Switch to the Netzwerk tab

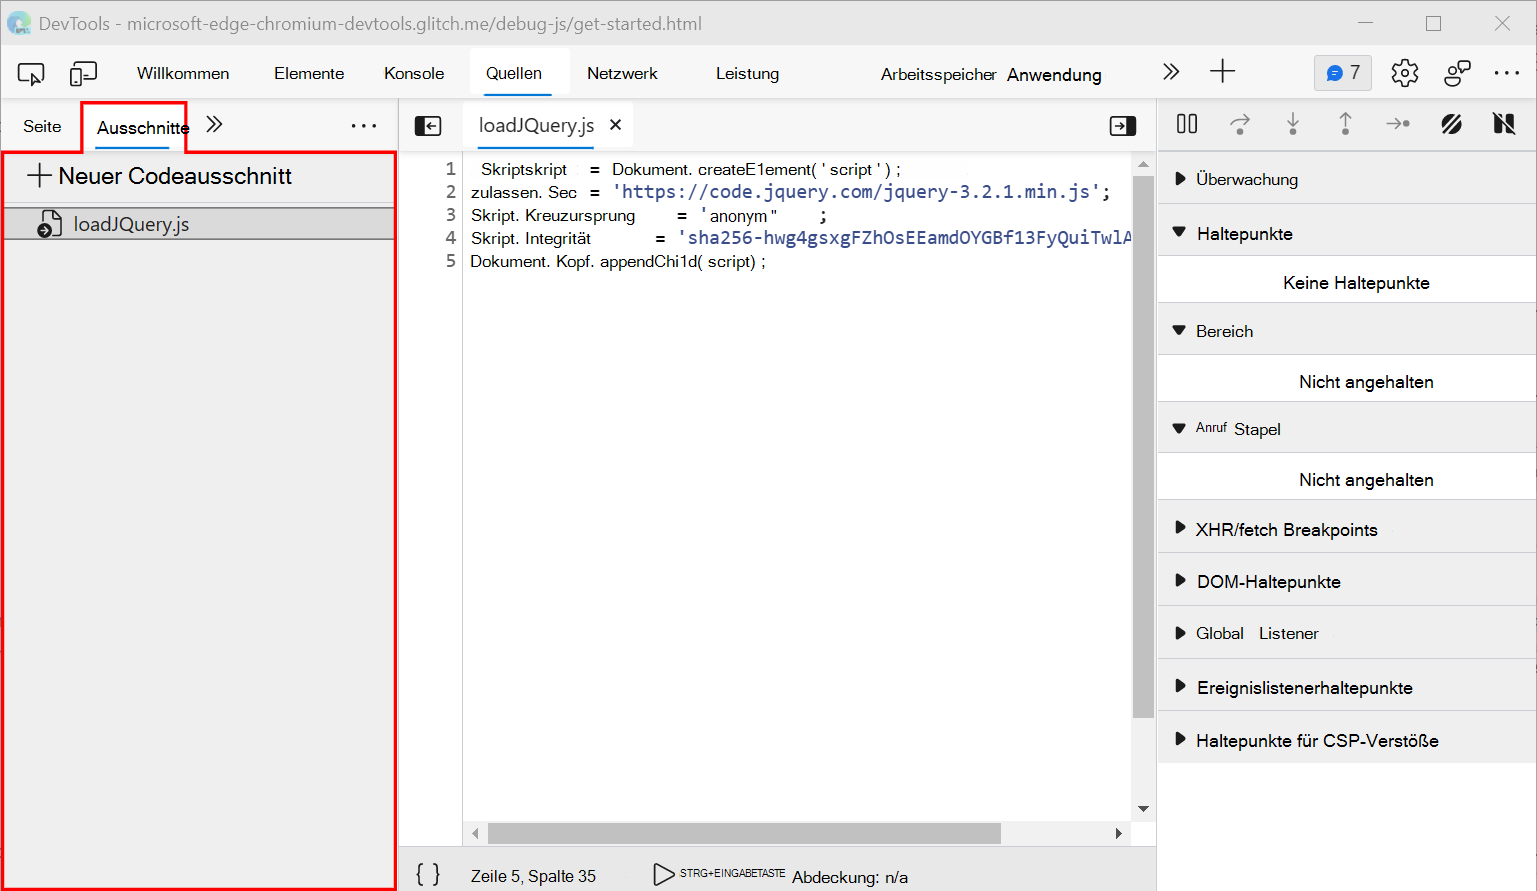(x=622, y=73)
